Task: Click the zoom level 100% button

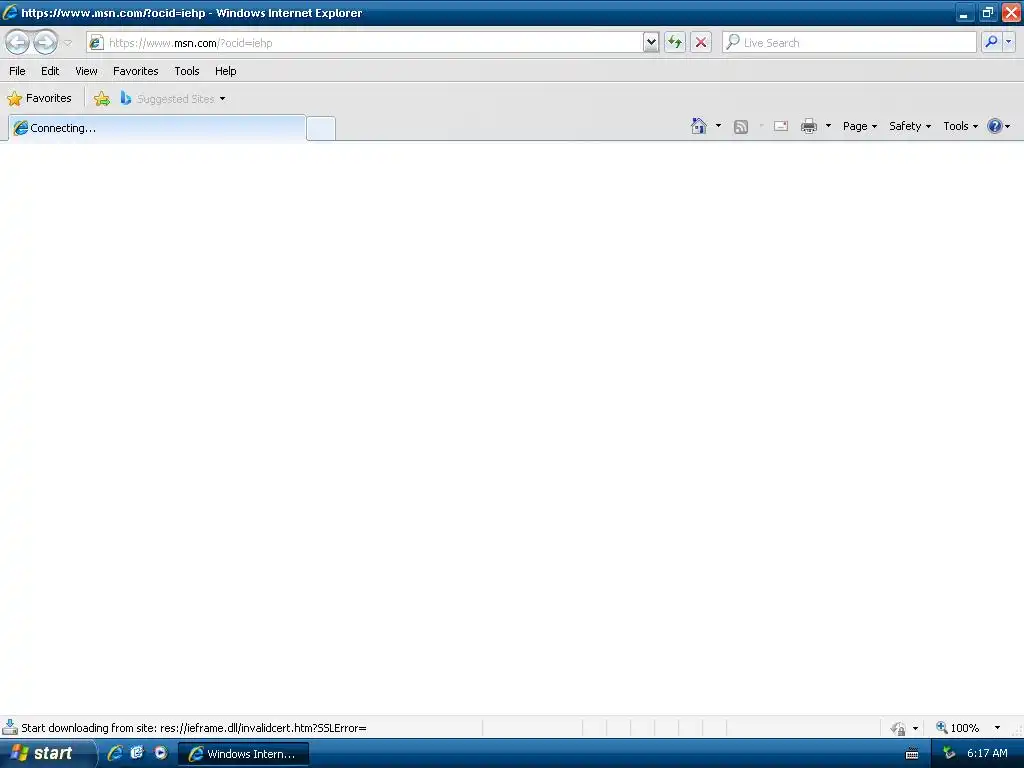Action: click(958, 728)
